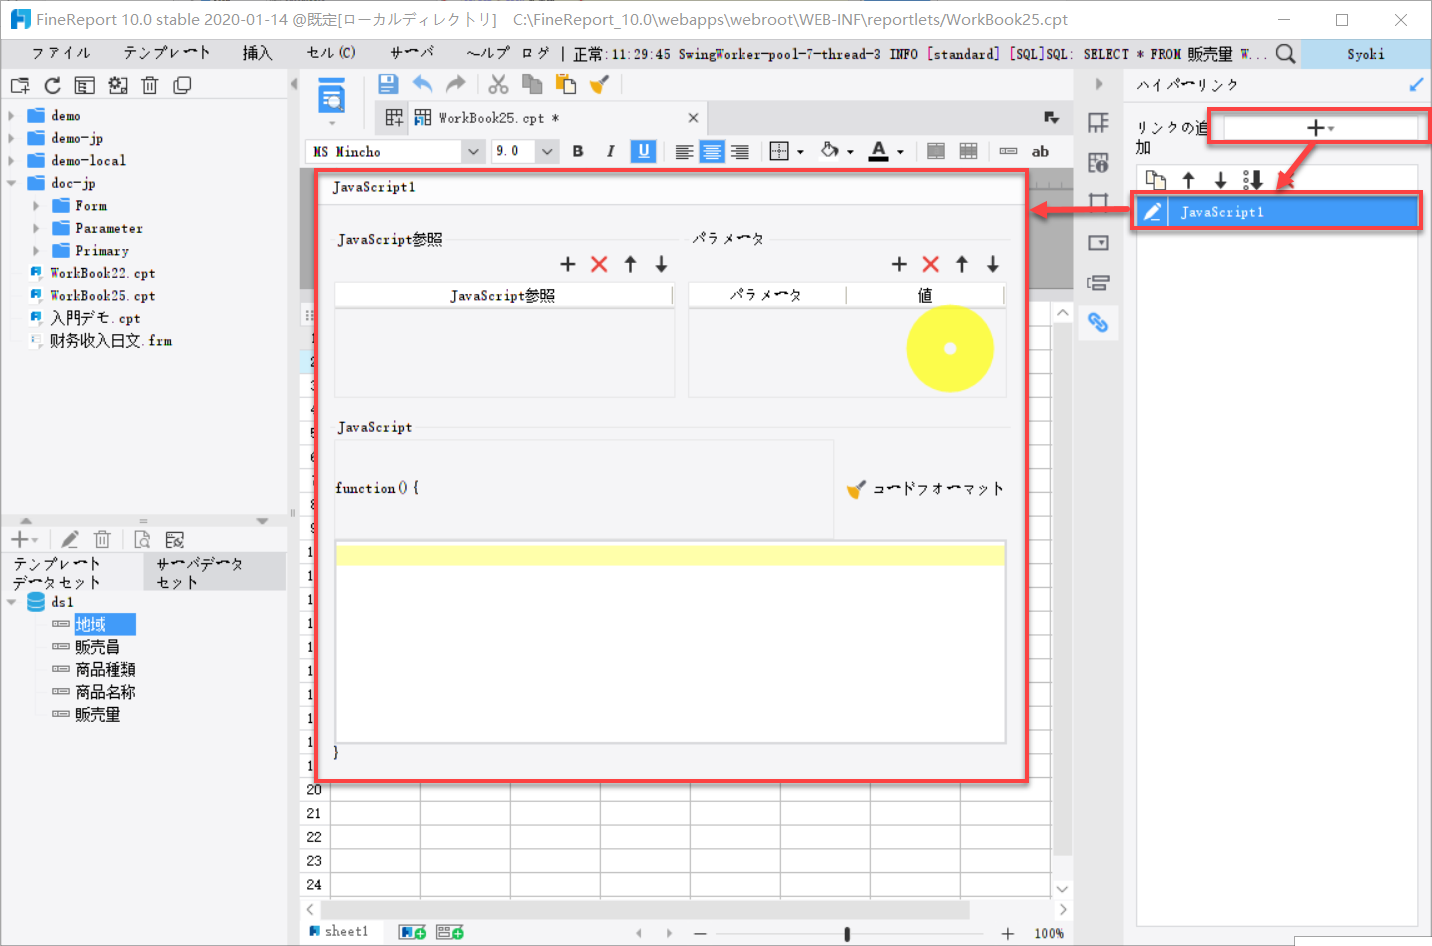Select the 販売員 dataset field

coord(97,647)
